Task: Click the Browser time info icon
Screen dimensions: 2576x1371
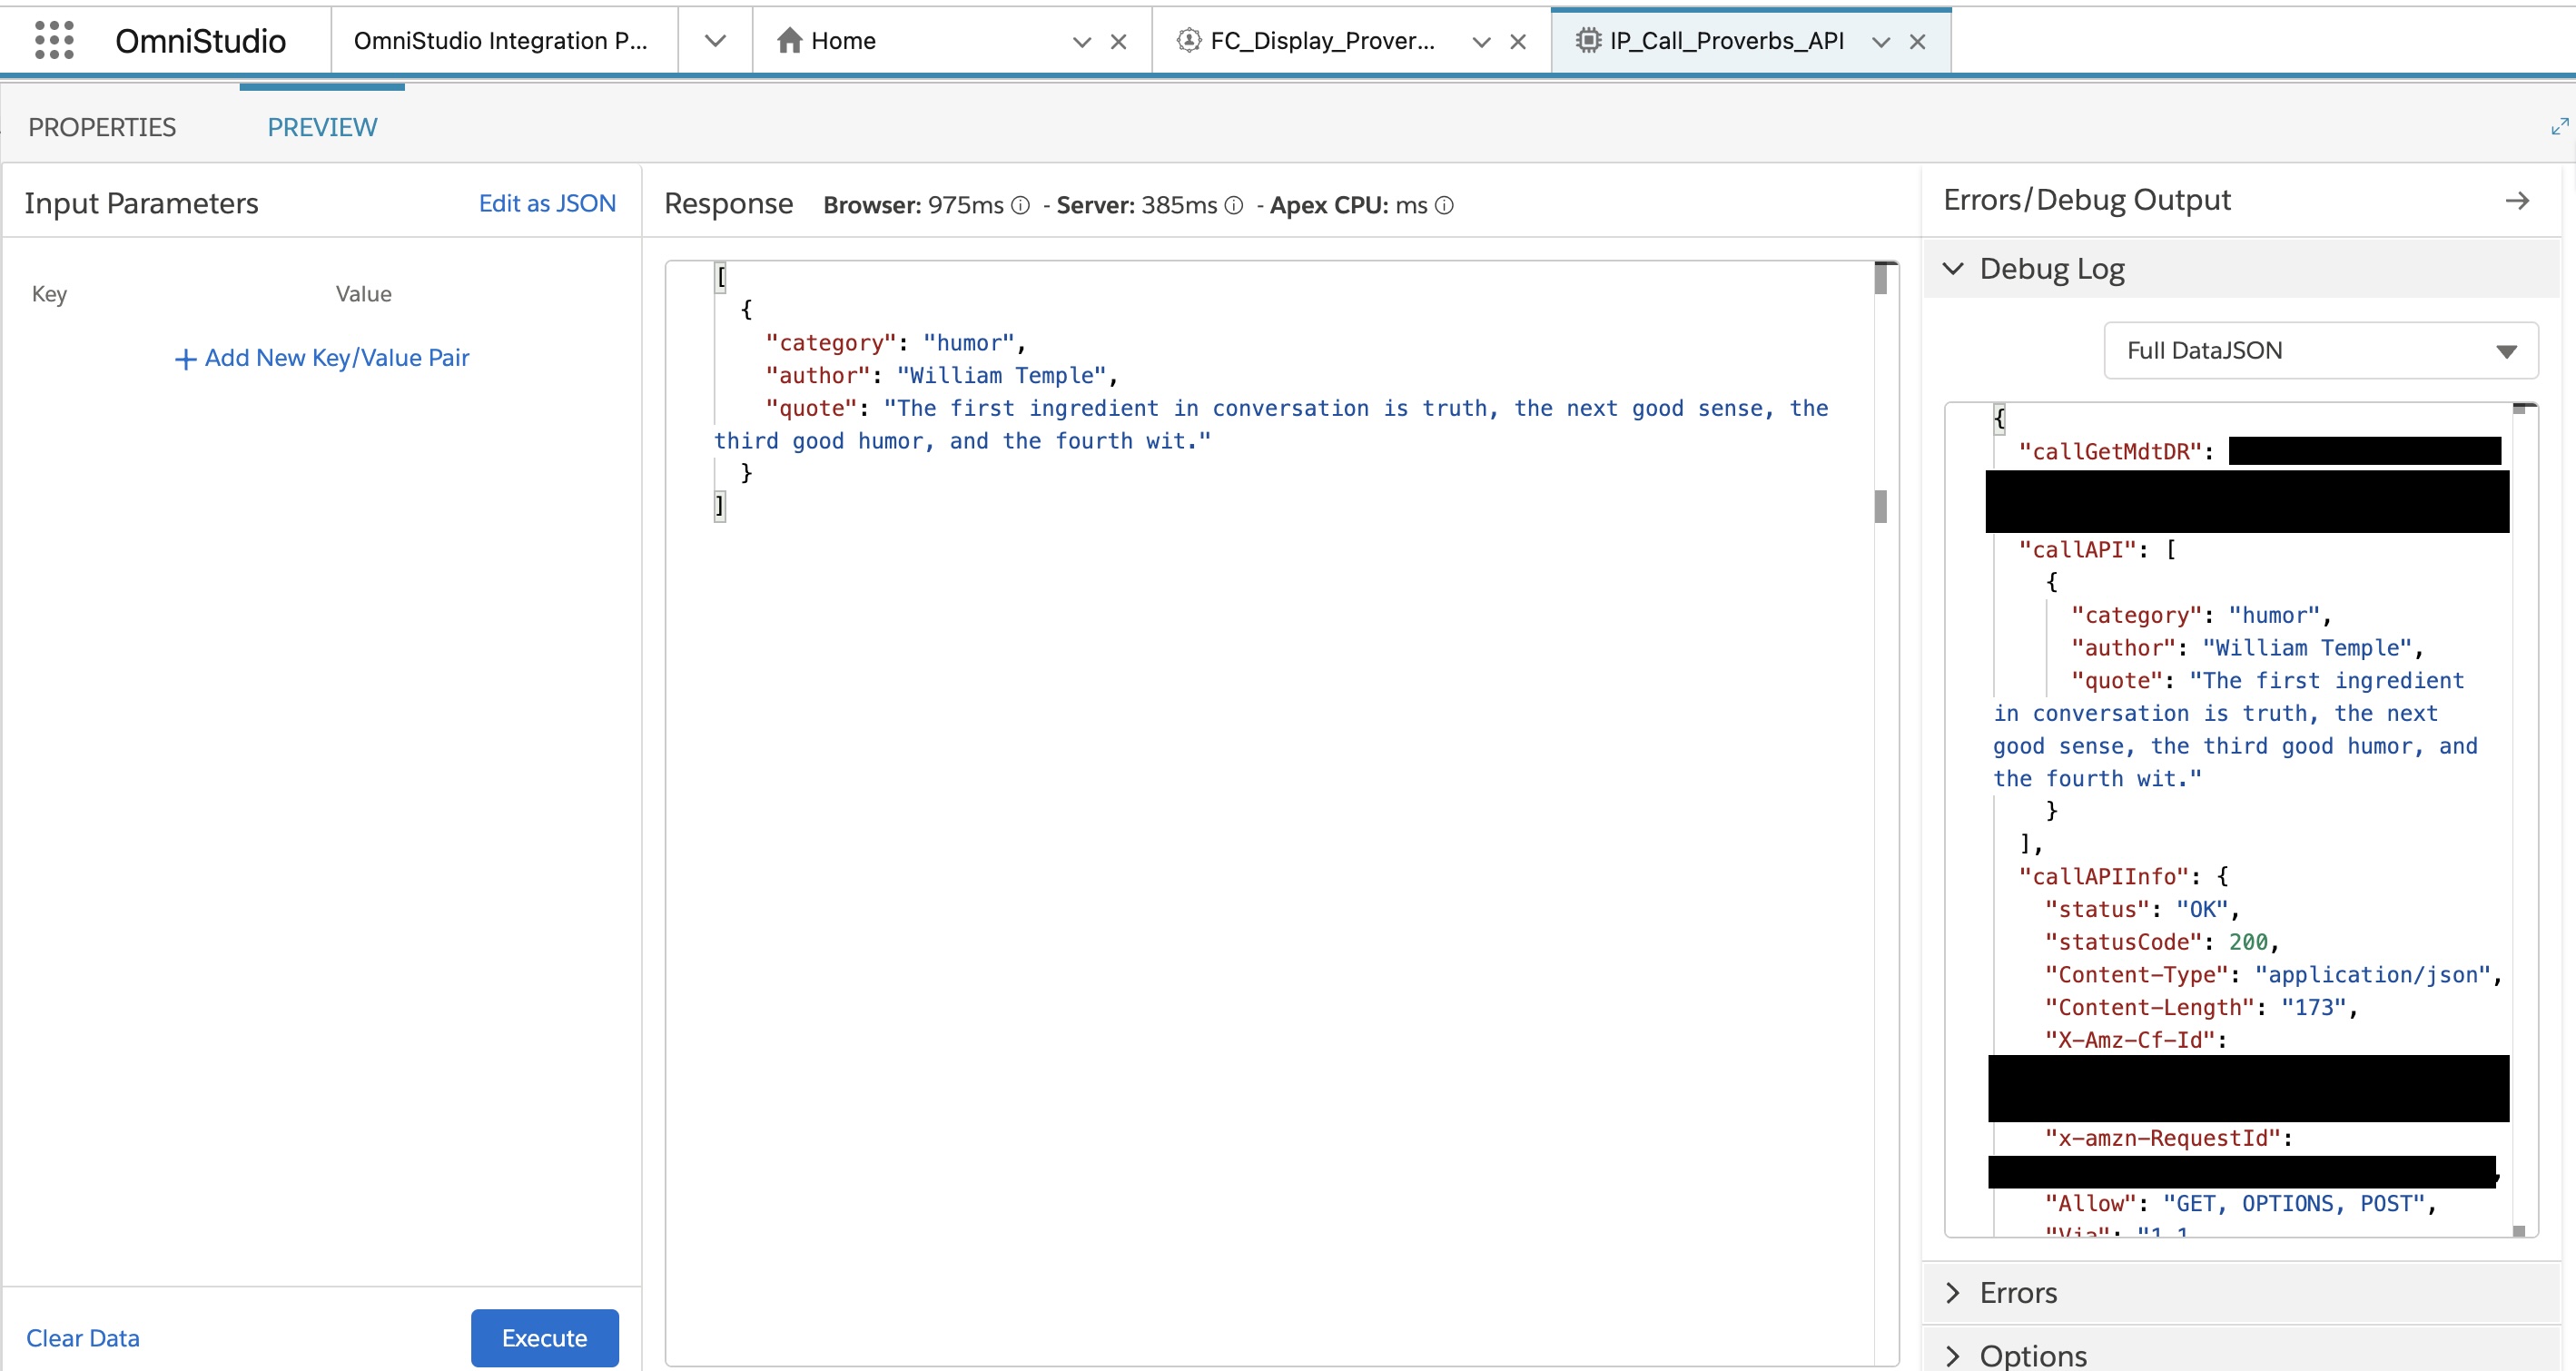Action: [1020, 205]
